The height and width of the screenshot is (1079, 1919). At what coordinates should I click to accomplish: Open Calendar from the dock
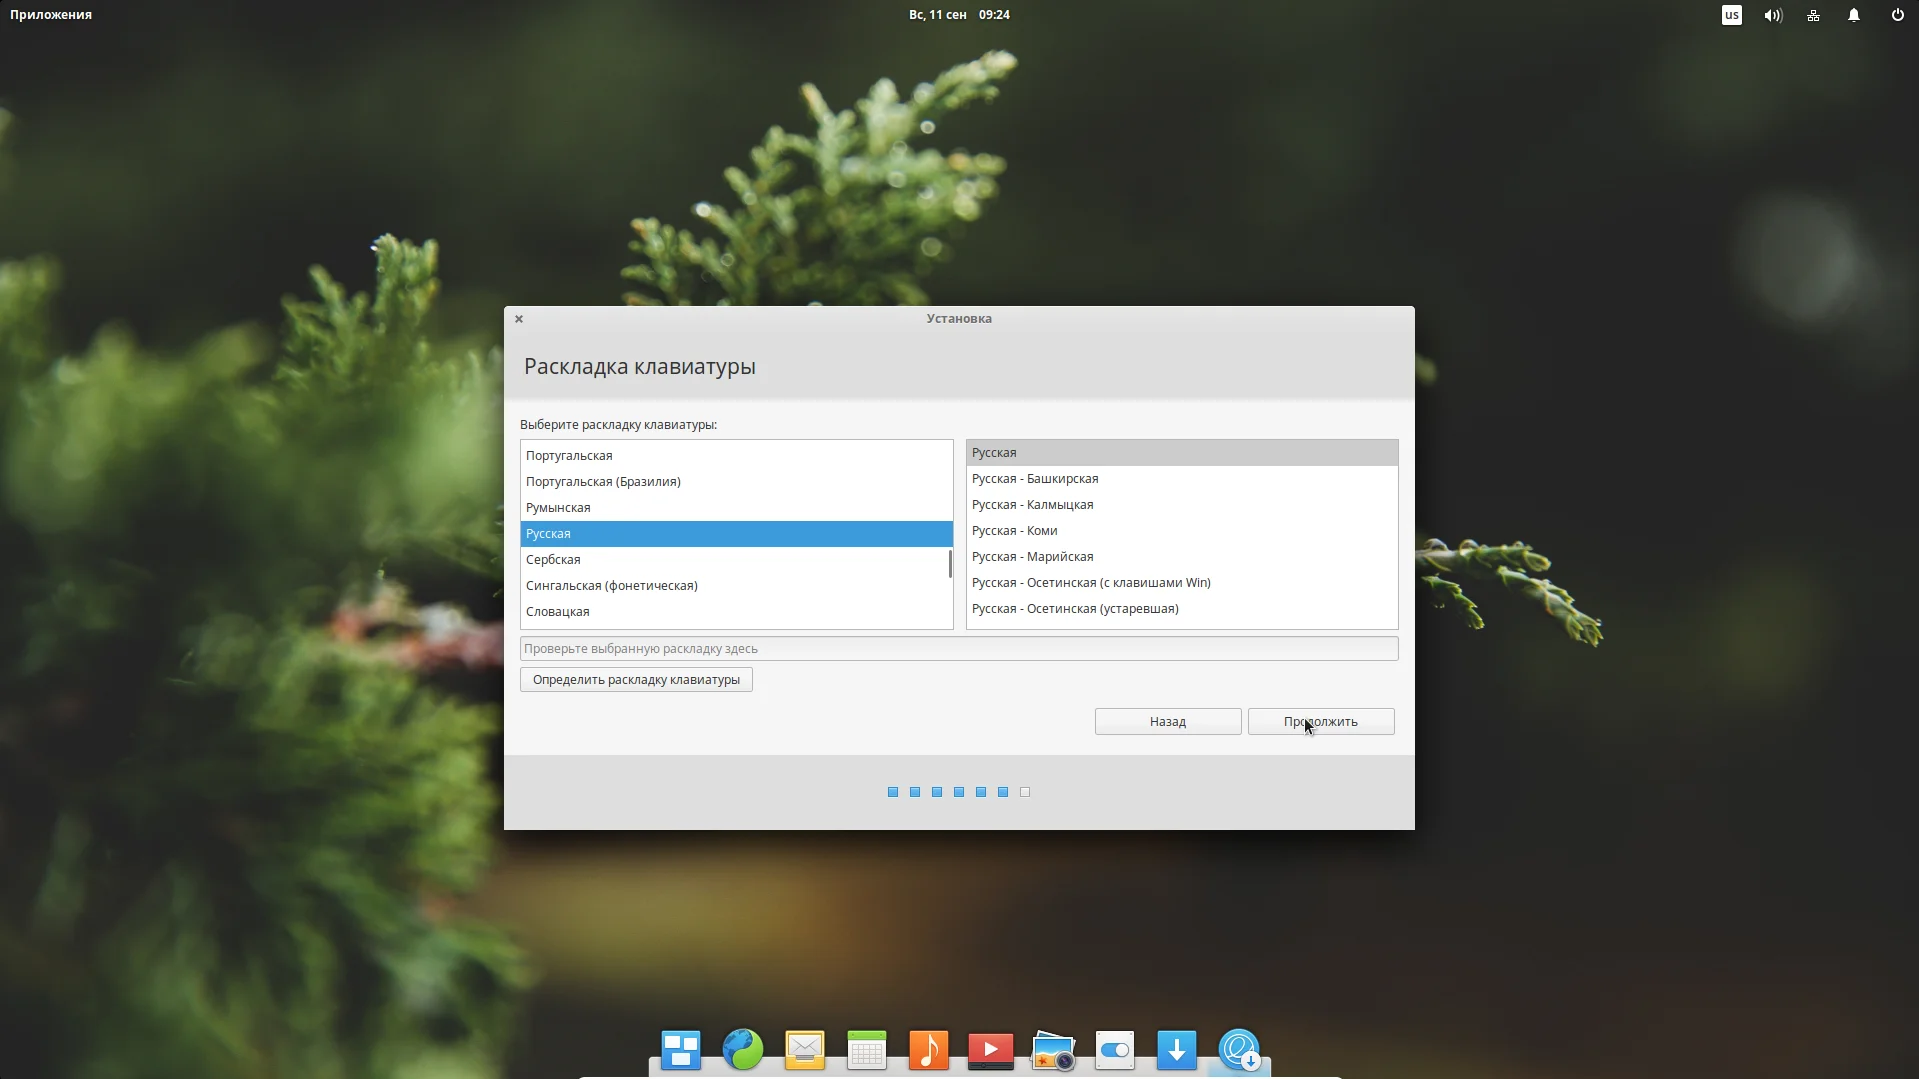867,1050
